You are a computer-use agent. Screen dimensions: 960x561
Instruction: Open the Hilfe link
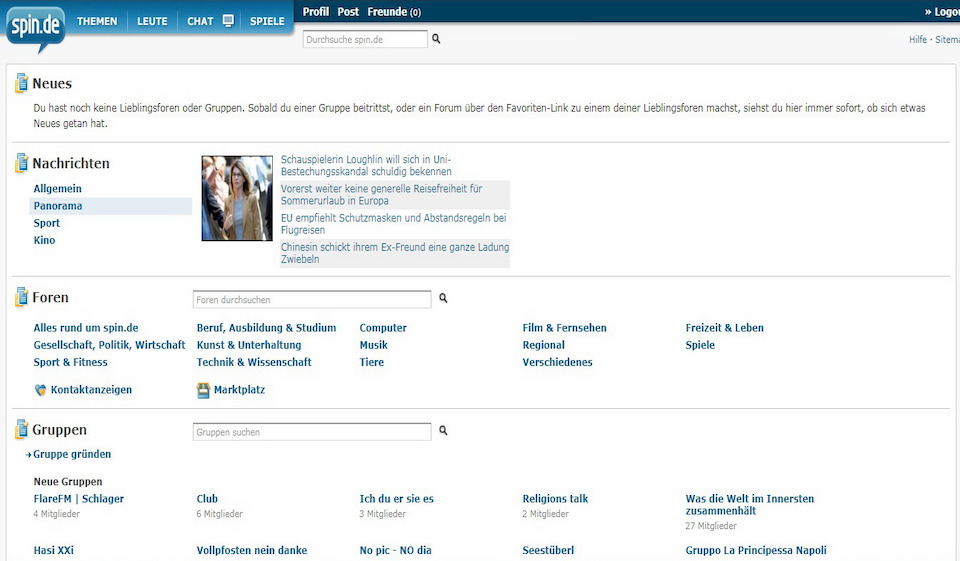point(917,39)
